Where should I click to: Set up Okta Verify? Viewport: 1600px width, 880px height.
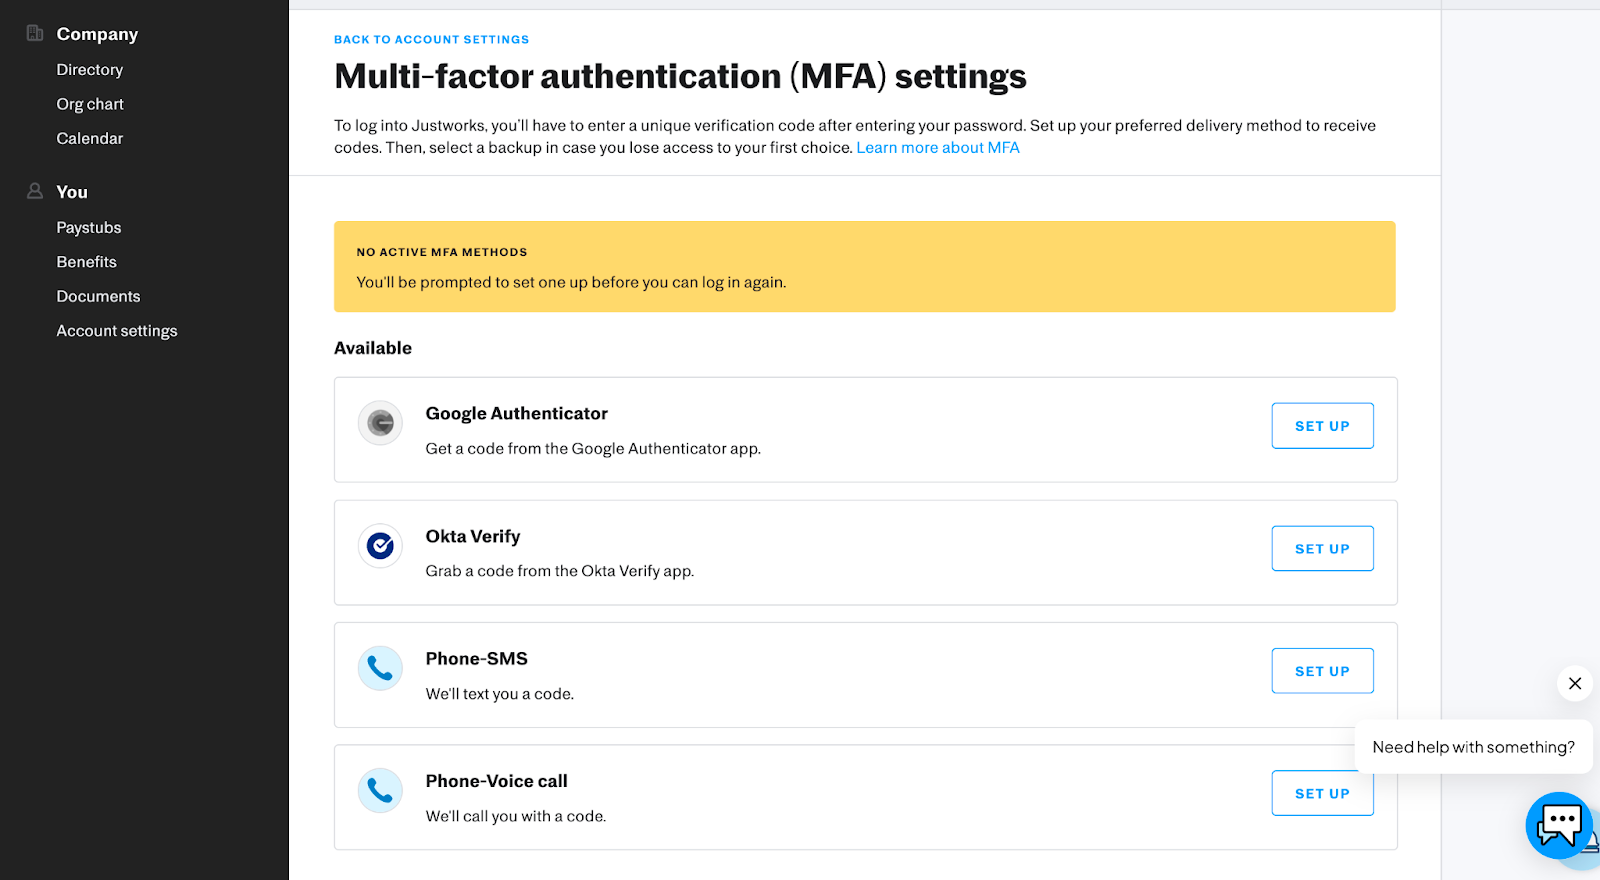(x=1322, y=549)
